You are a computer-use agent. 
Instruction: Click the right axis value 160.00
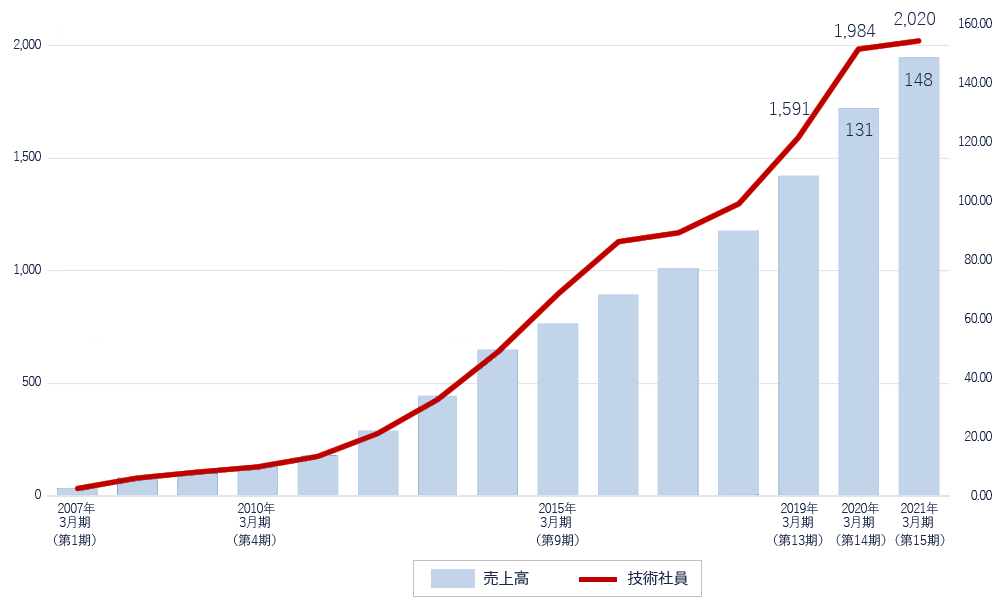click(x=975, y=24)
